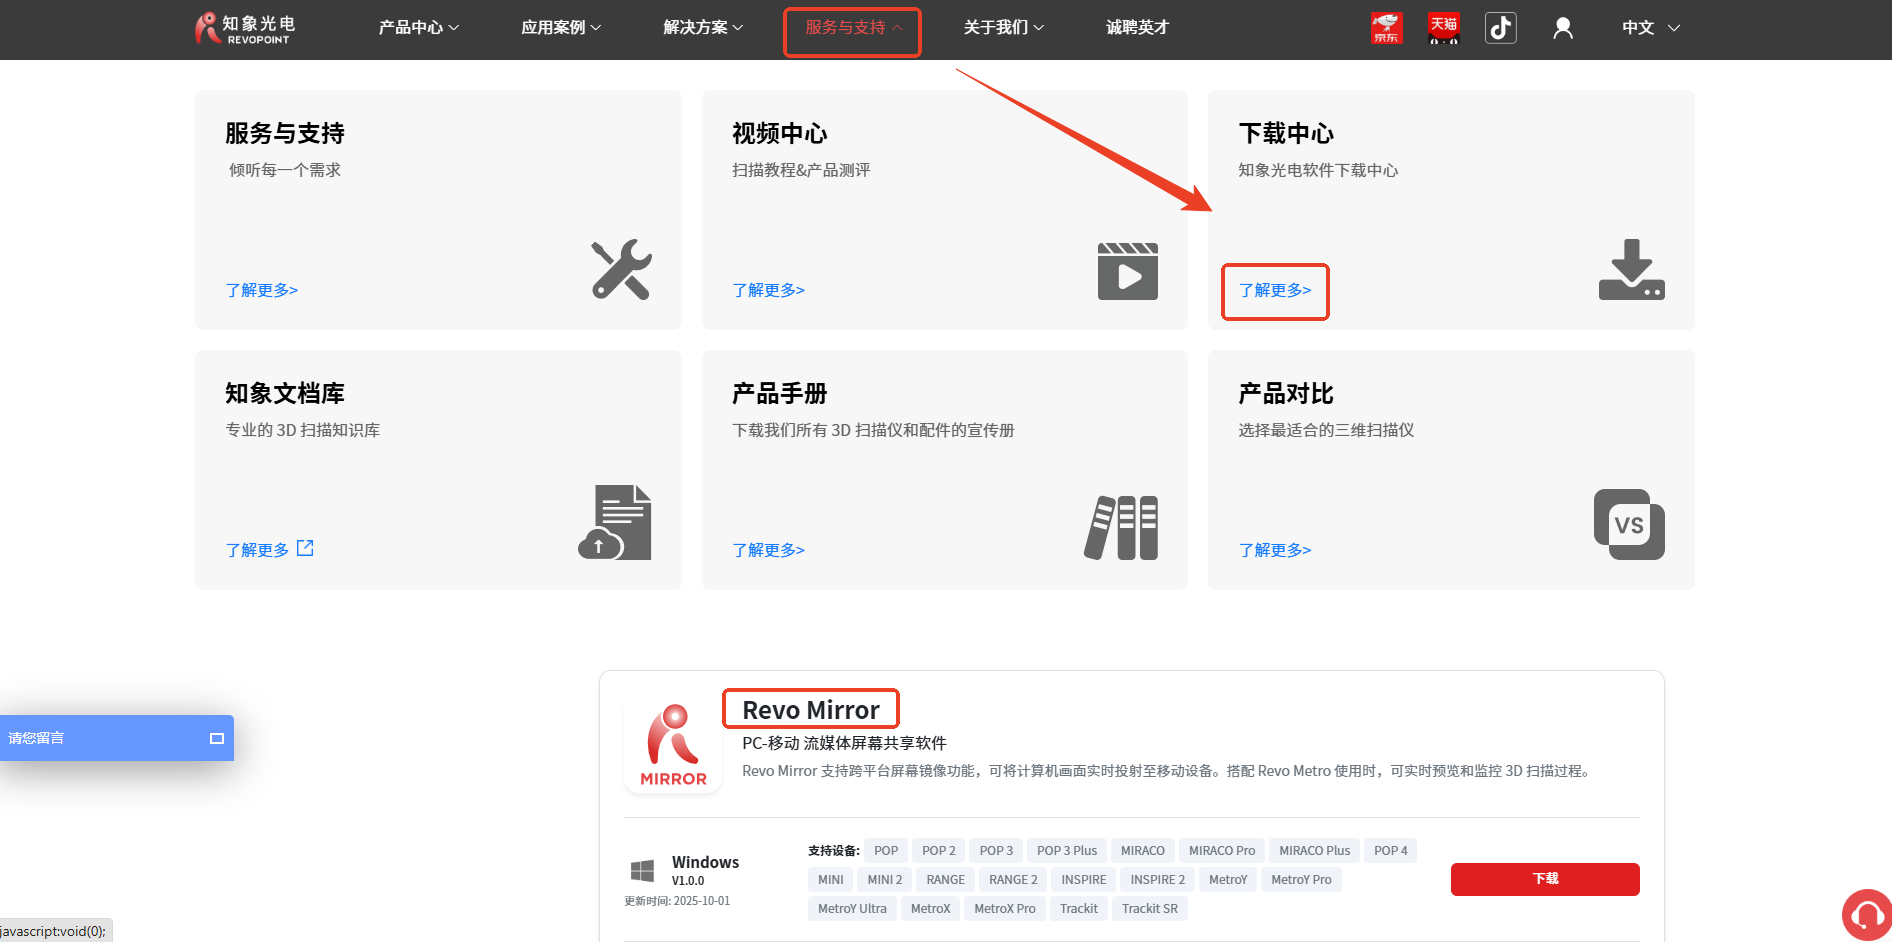The image size is (1892, 942).
Task: Click the Trackit device tag
Action: pos(1079,909)
